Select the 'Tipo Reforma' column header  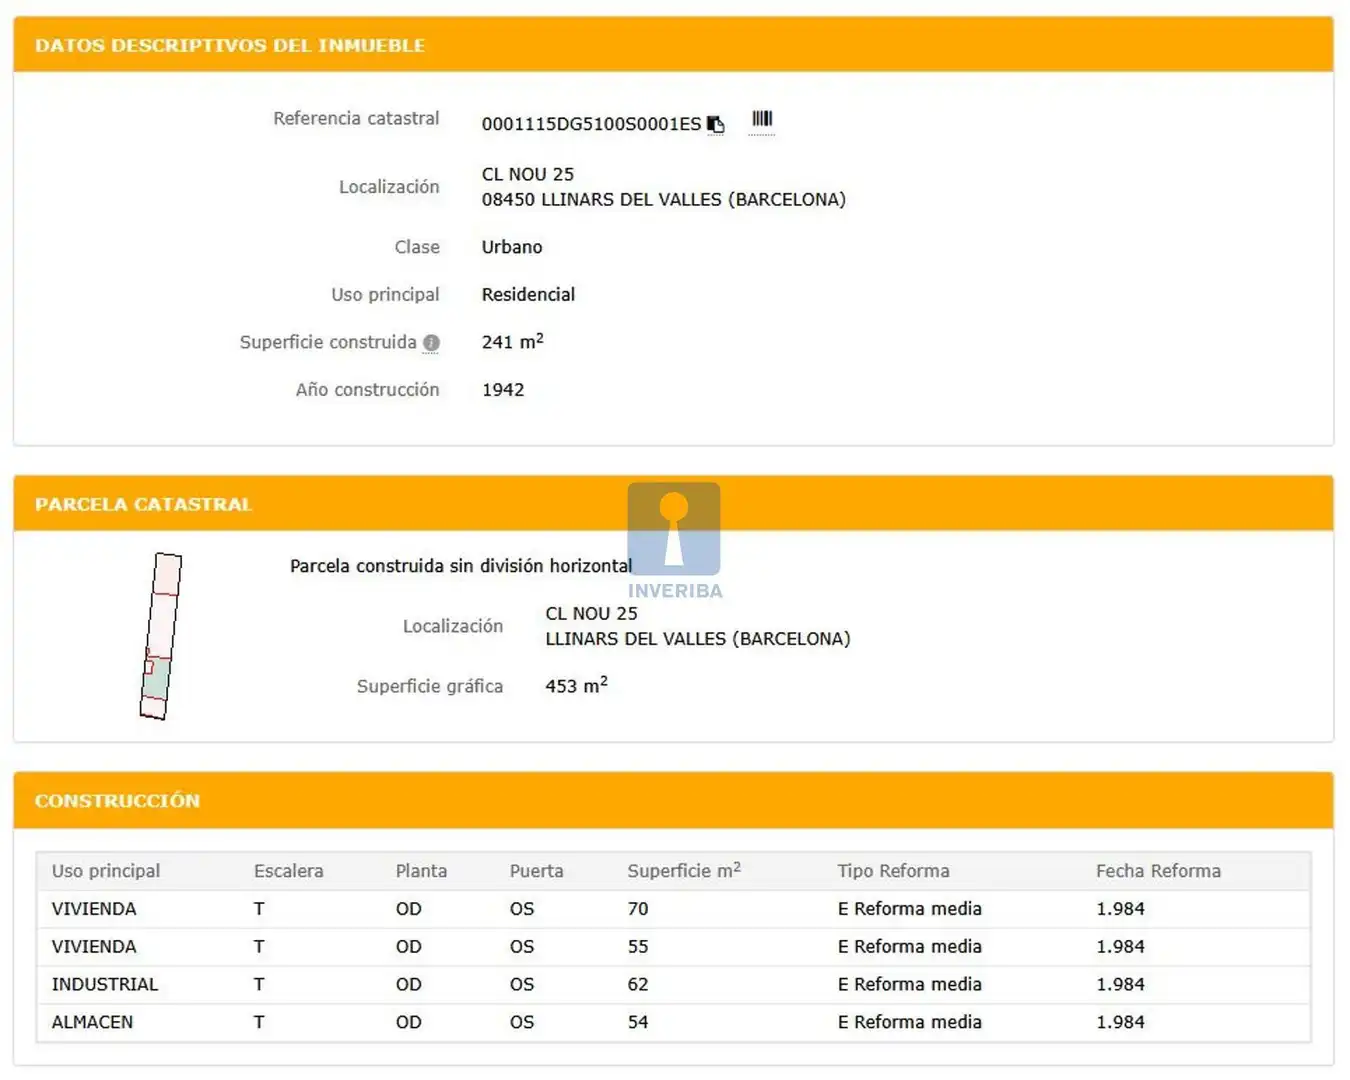(x=894, y=871)
